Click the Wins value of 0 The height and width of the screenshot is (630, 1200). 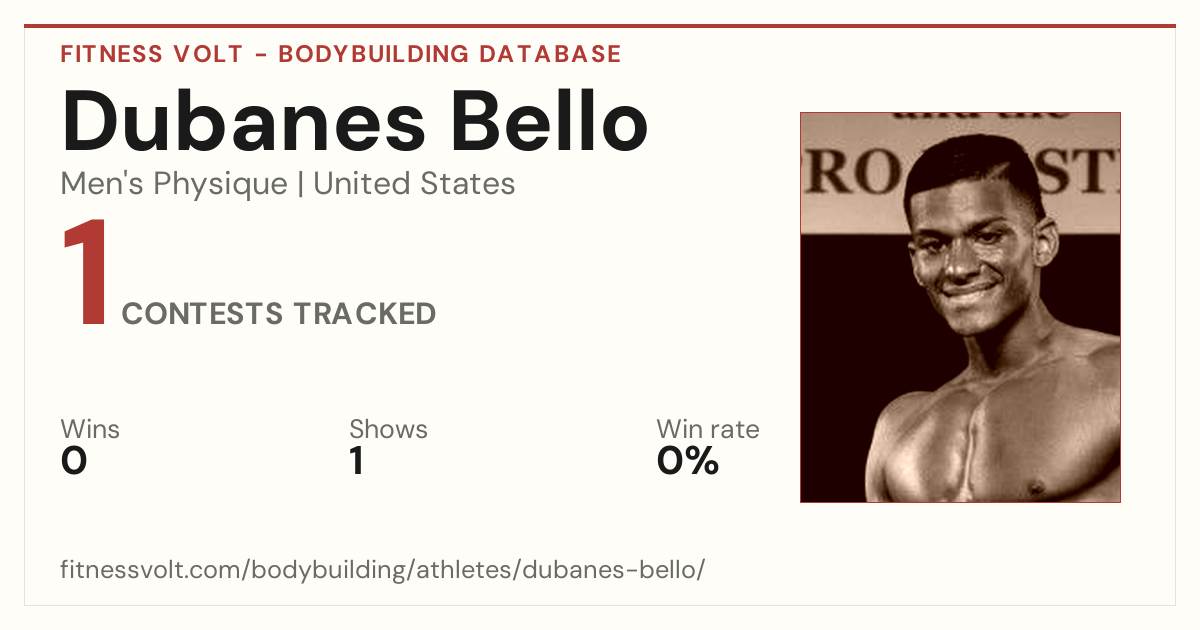coord(74,461)
